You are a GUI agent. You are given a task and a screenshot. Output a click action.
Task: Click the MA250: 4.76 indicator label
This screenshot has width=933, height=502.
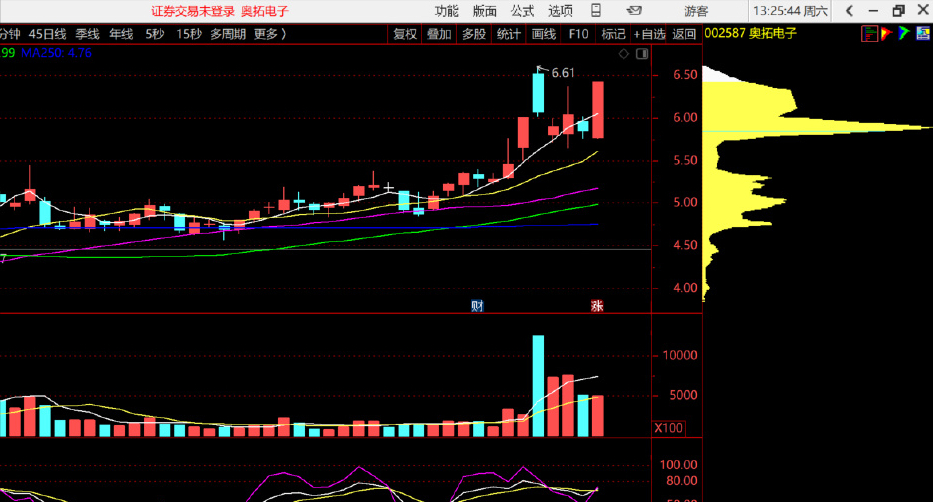tap(57, 53)
